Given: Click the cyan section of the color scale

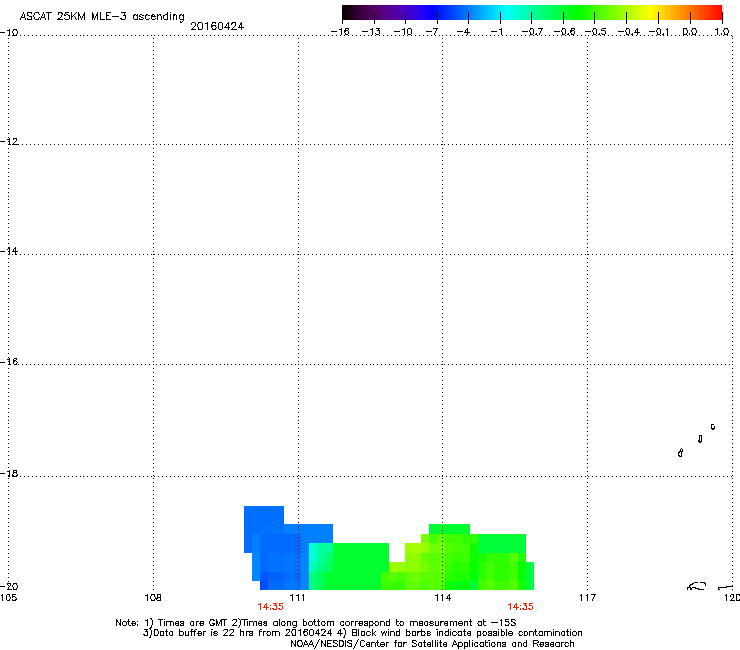Looking at the screenshot, I should pos(507,13).
